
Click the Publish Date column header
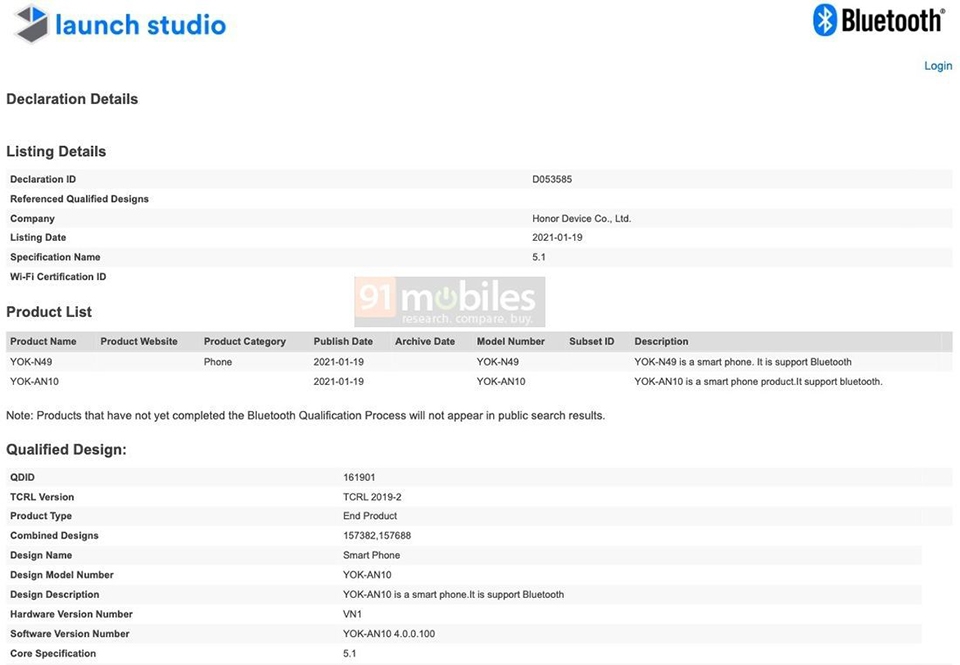pos(343,342)
